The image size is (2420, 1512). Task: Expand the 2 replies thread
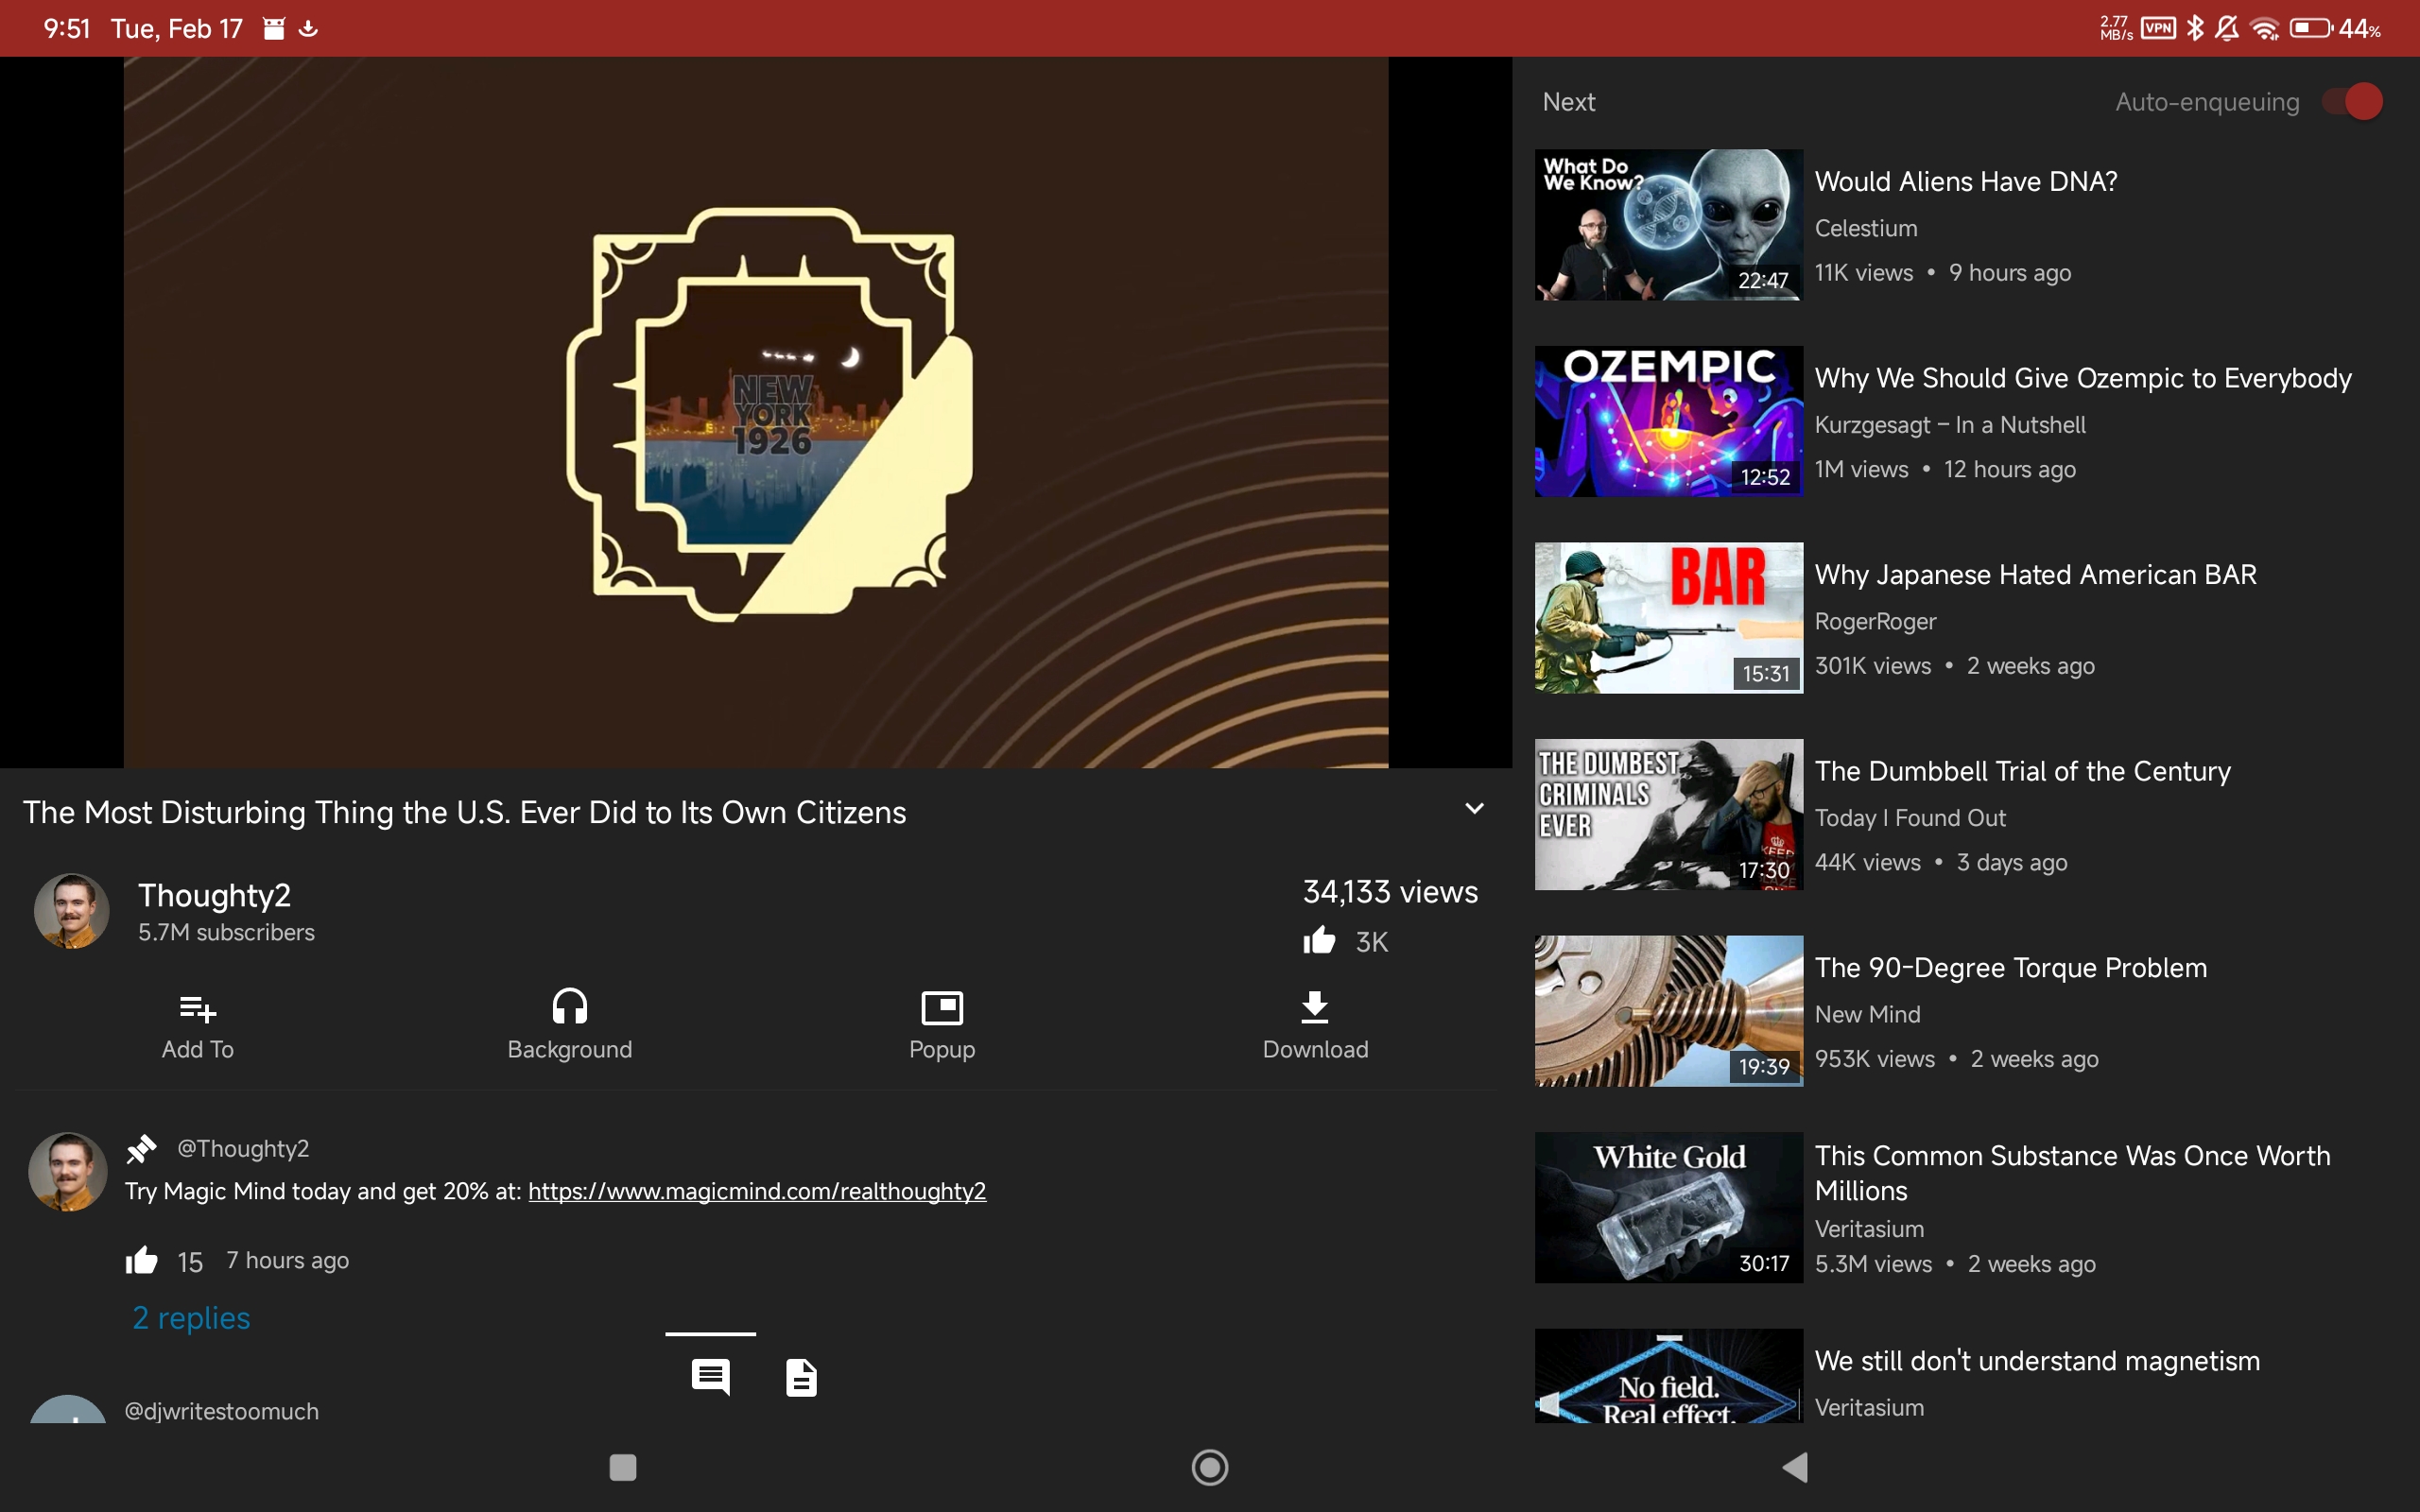(191, 1318)
